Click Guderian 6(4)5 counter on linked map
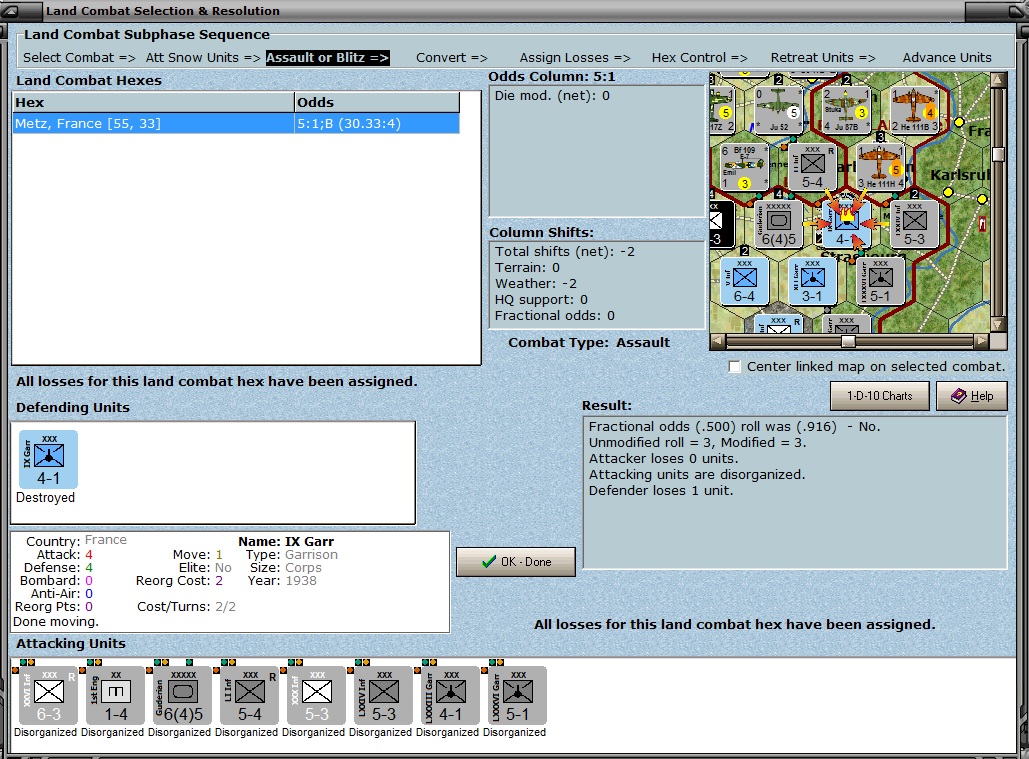The width and height of the screenshot is (1029, 759). [x=778, y=224]
